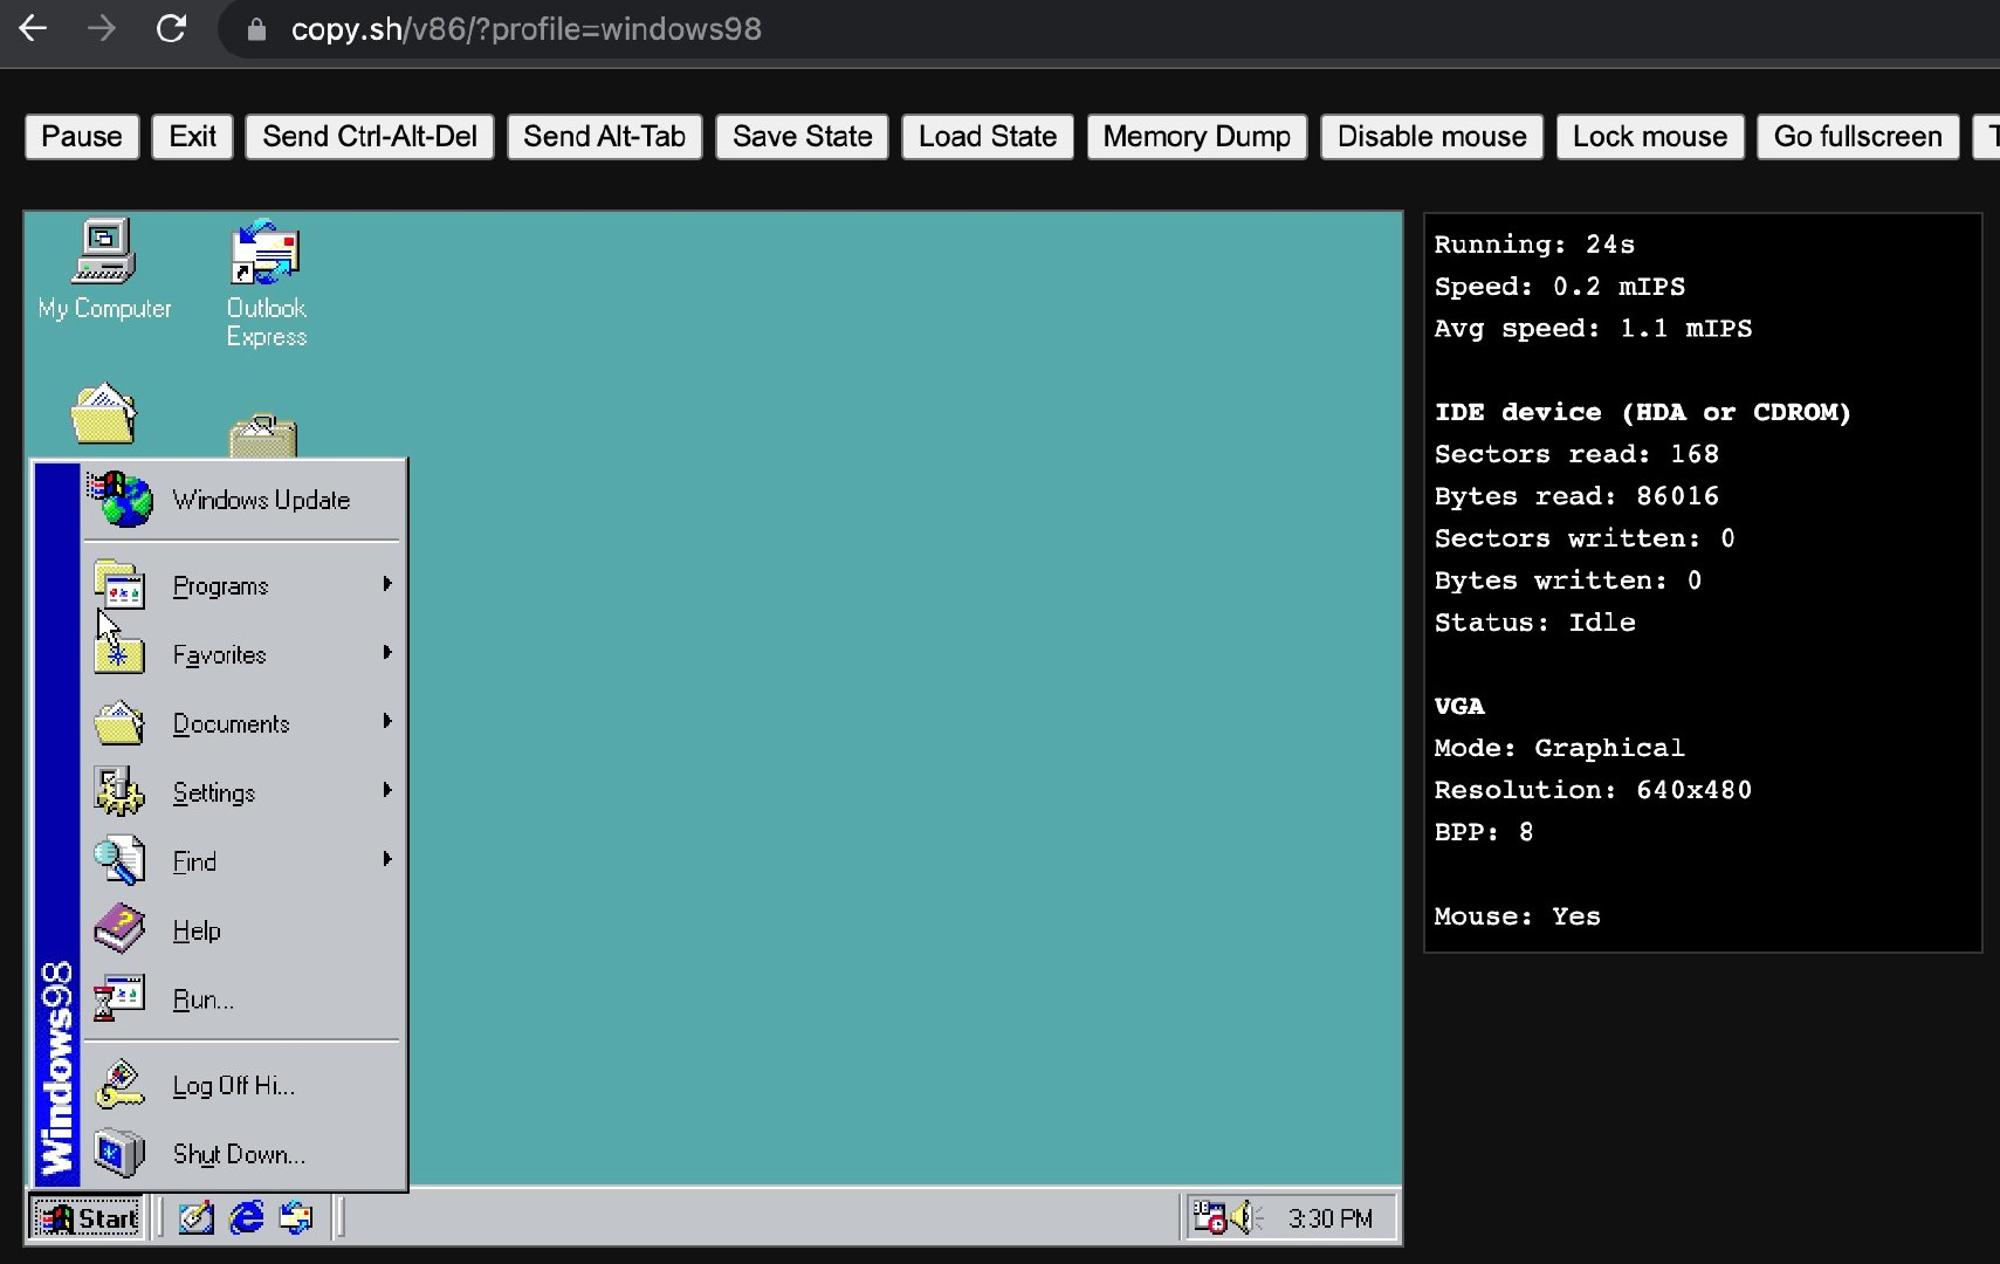Click Show Desktop quick launch icon

pyautogui.click(x=196, y=1217)
